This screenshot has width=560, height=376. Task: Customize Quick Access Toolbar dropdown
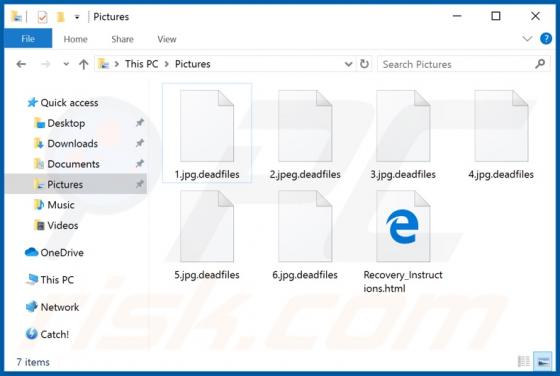(x=77, y=17)
